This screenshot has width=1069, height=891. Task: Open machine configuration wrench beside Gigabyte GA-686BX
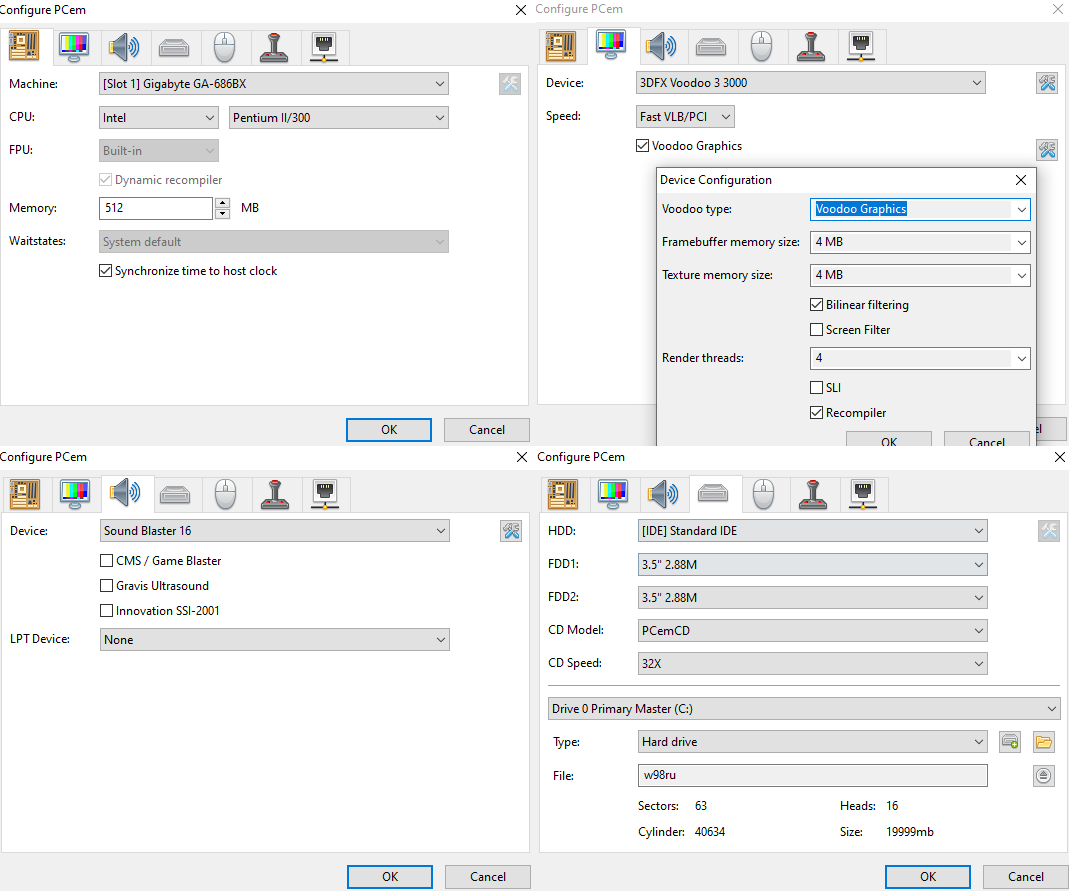tap(510, 84)
